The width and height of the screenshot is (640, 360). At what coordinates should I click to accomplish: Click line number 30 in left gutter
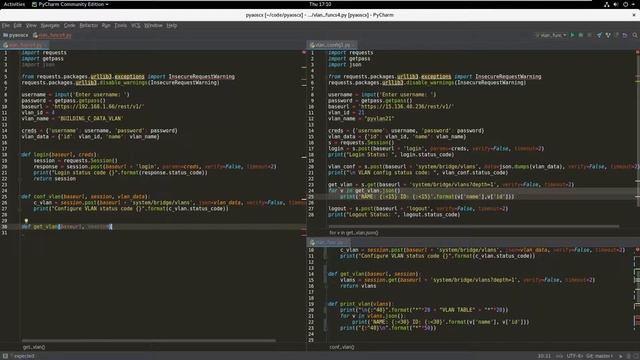[x=4, y=227]
